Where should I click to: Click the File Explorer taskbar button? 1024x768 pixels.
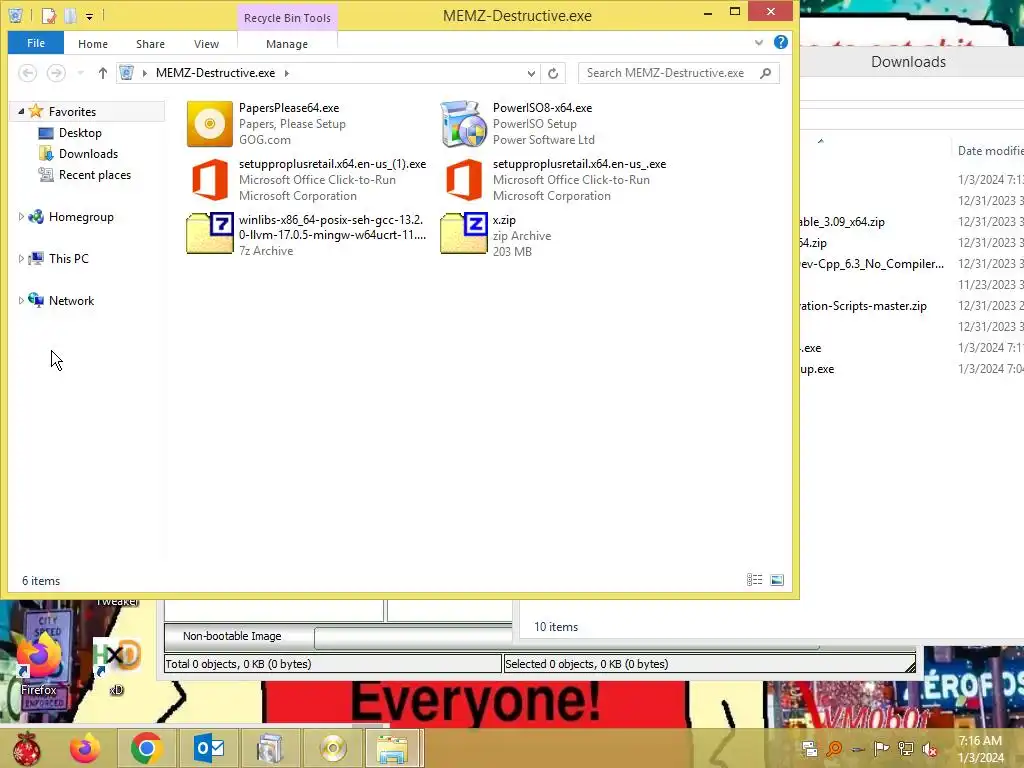coord(392,748)
